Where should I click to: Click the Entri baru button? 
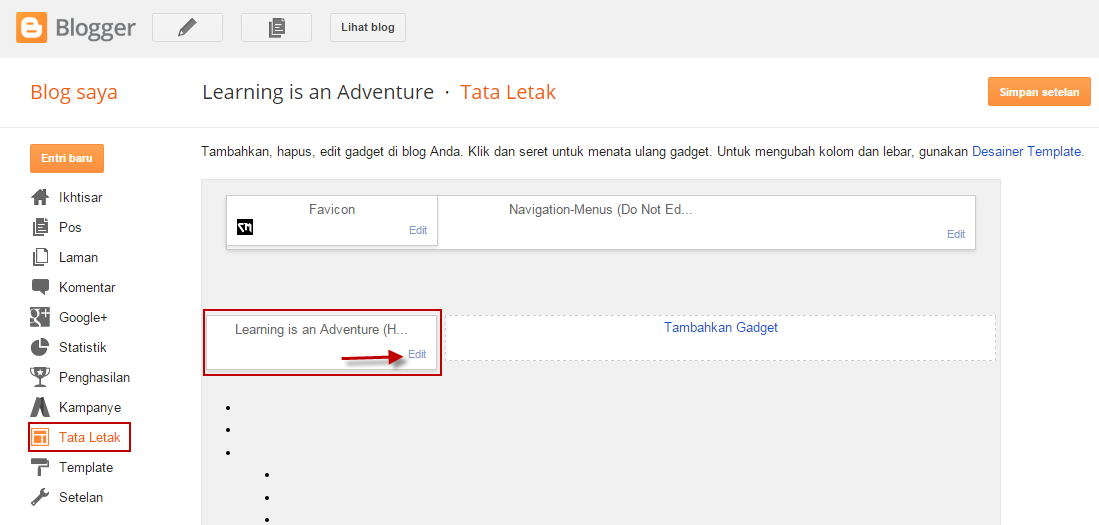(67, 159)
